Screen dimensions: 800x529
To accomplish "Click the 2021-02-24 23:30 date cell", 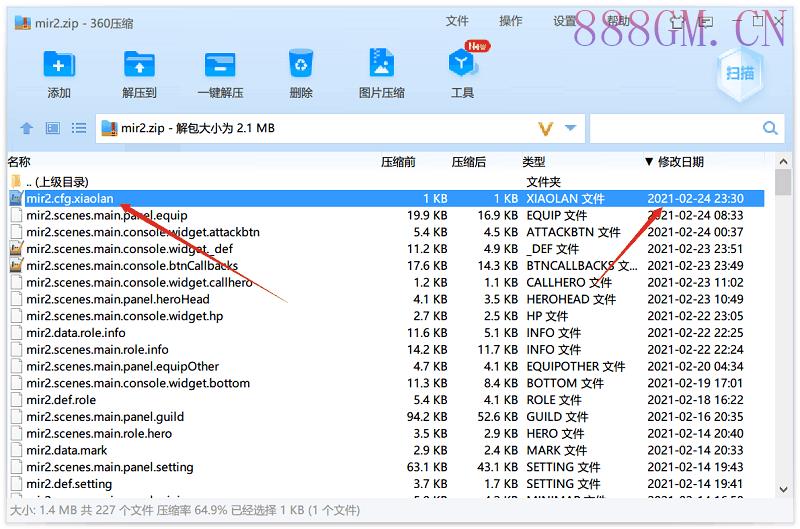I will pyautogui.click(x=695, y=198).
